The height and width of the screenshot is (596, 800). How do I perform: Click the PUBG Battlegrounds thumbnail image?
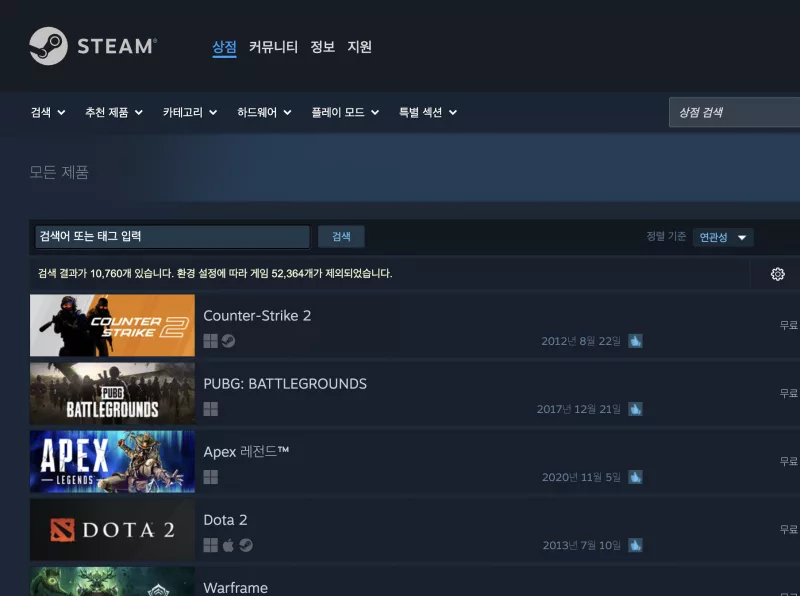pos(112,393)
